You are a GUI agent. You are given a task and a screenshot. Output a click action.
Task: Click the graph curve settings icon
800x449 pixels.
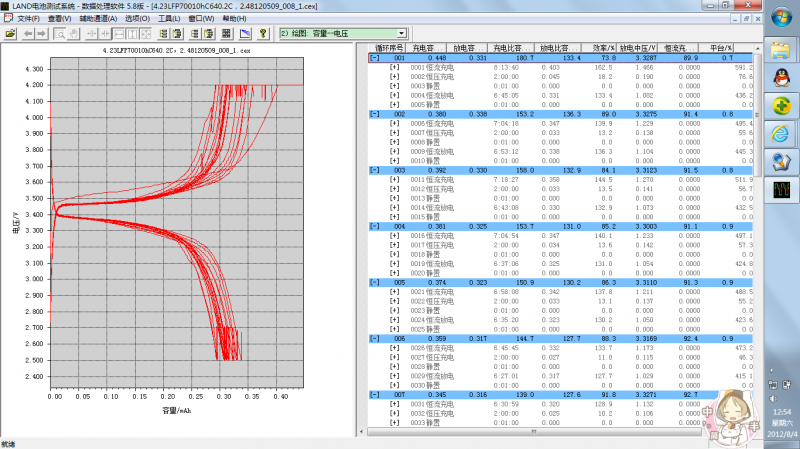[244, 33]
